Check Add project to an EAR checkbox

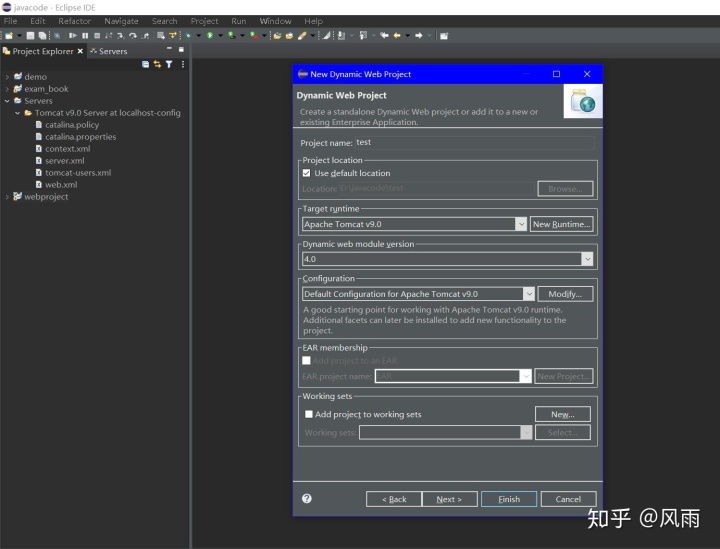(306, 360)
